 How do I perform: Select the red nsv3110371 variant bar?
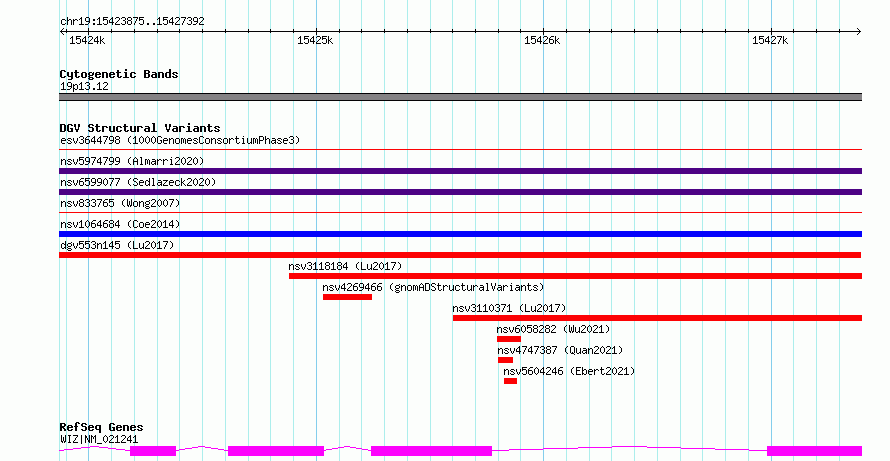point(657,318)
